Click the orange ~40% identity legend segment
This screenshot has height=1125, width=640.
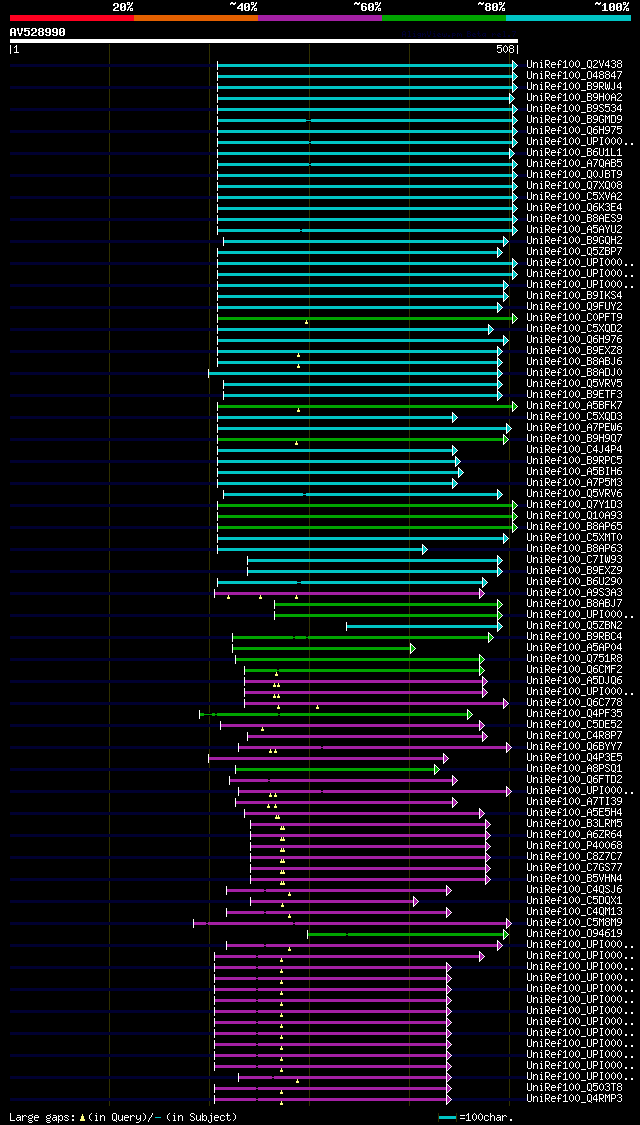tap(196, 17)
